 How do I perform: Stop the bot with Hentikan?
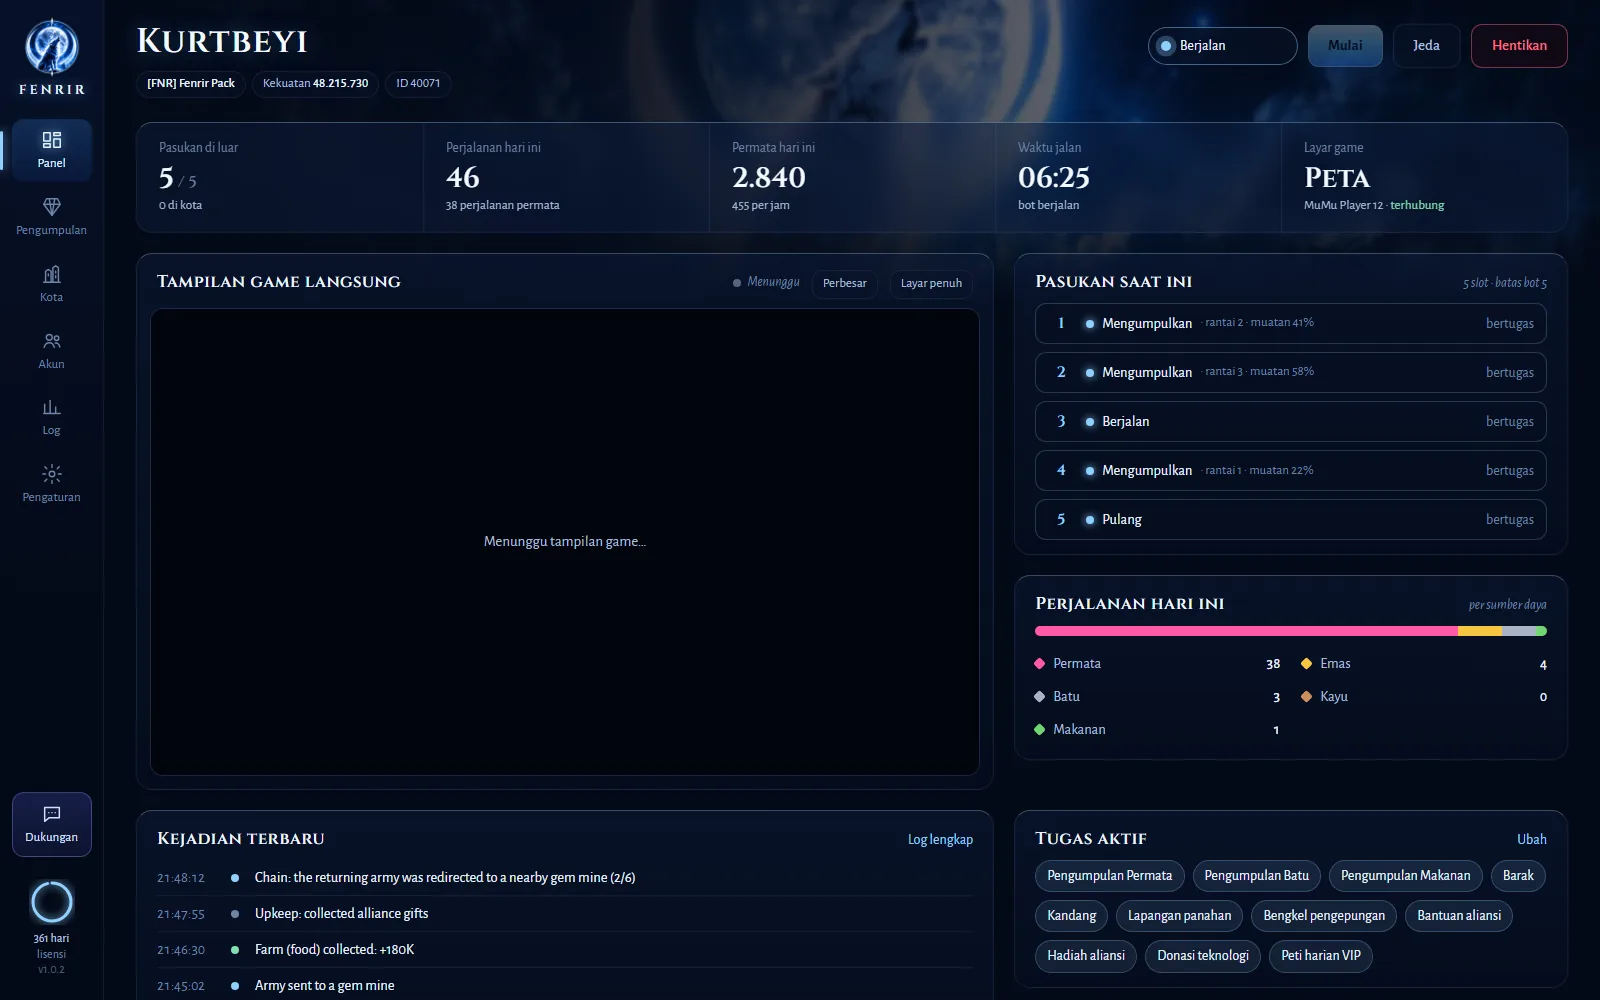pos(1519,46)
